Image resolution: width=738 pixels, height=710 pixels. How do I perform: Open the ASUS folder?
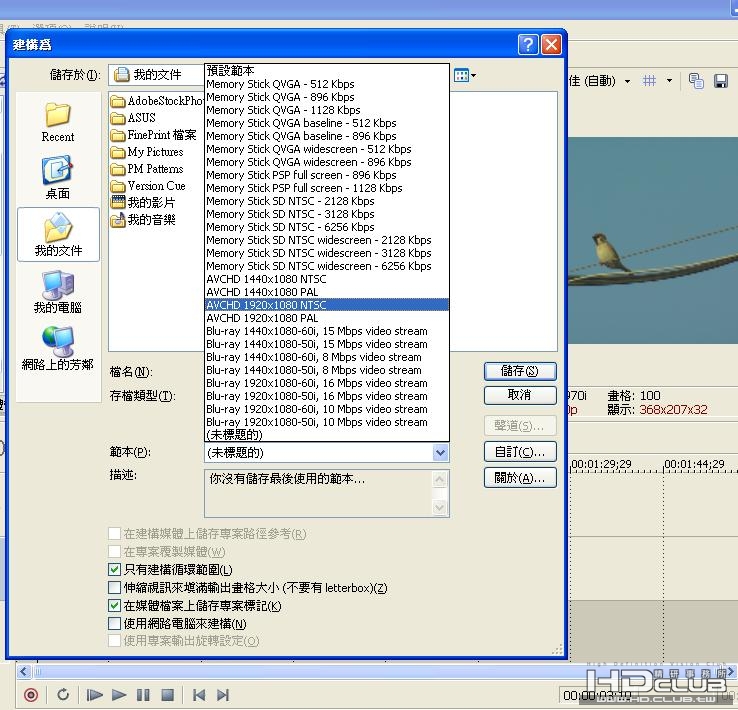pyautogui.click(x=133, y=118)
